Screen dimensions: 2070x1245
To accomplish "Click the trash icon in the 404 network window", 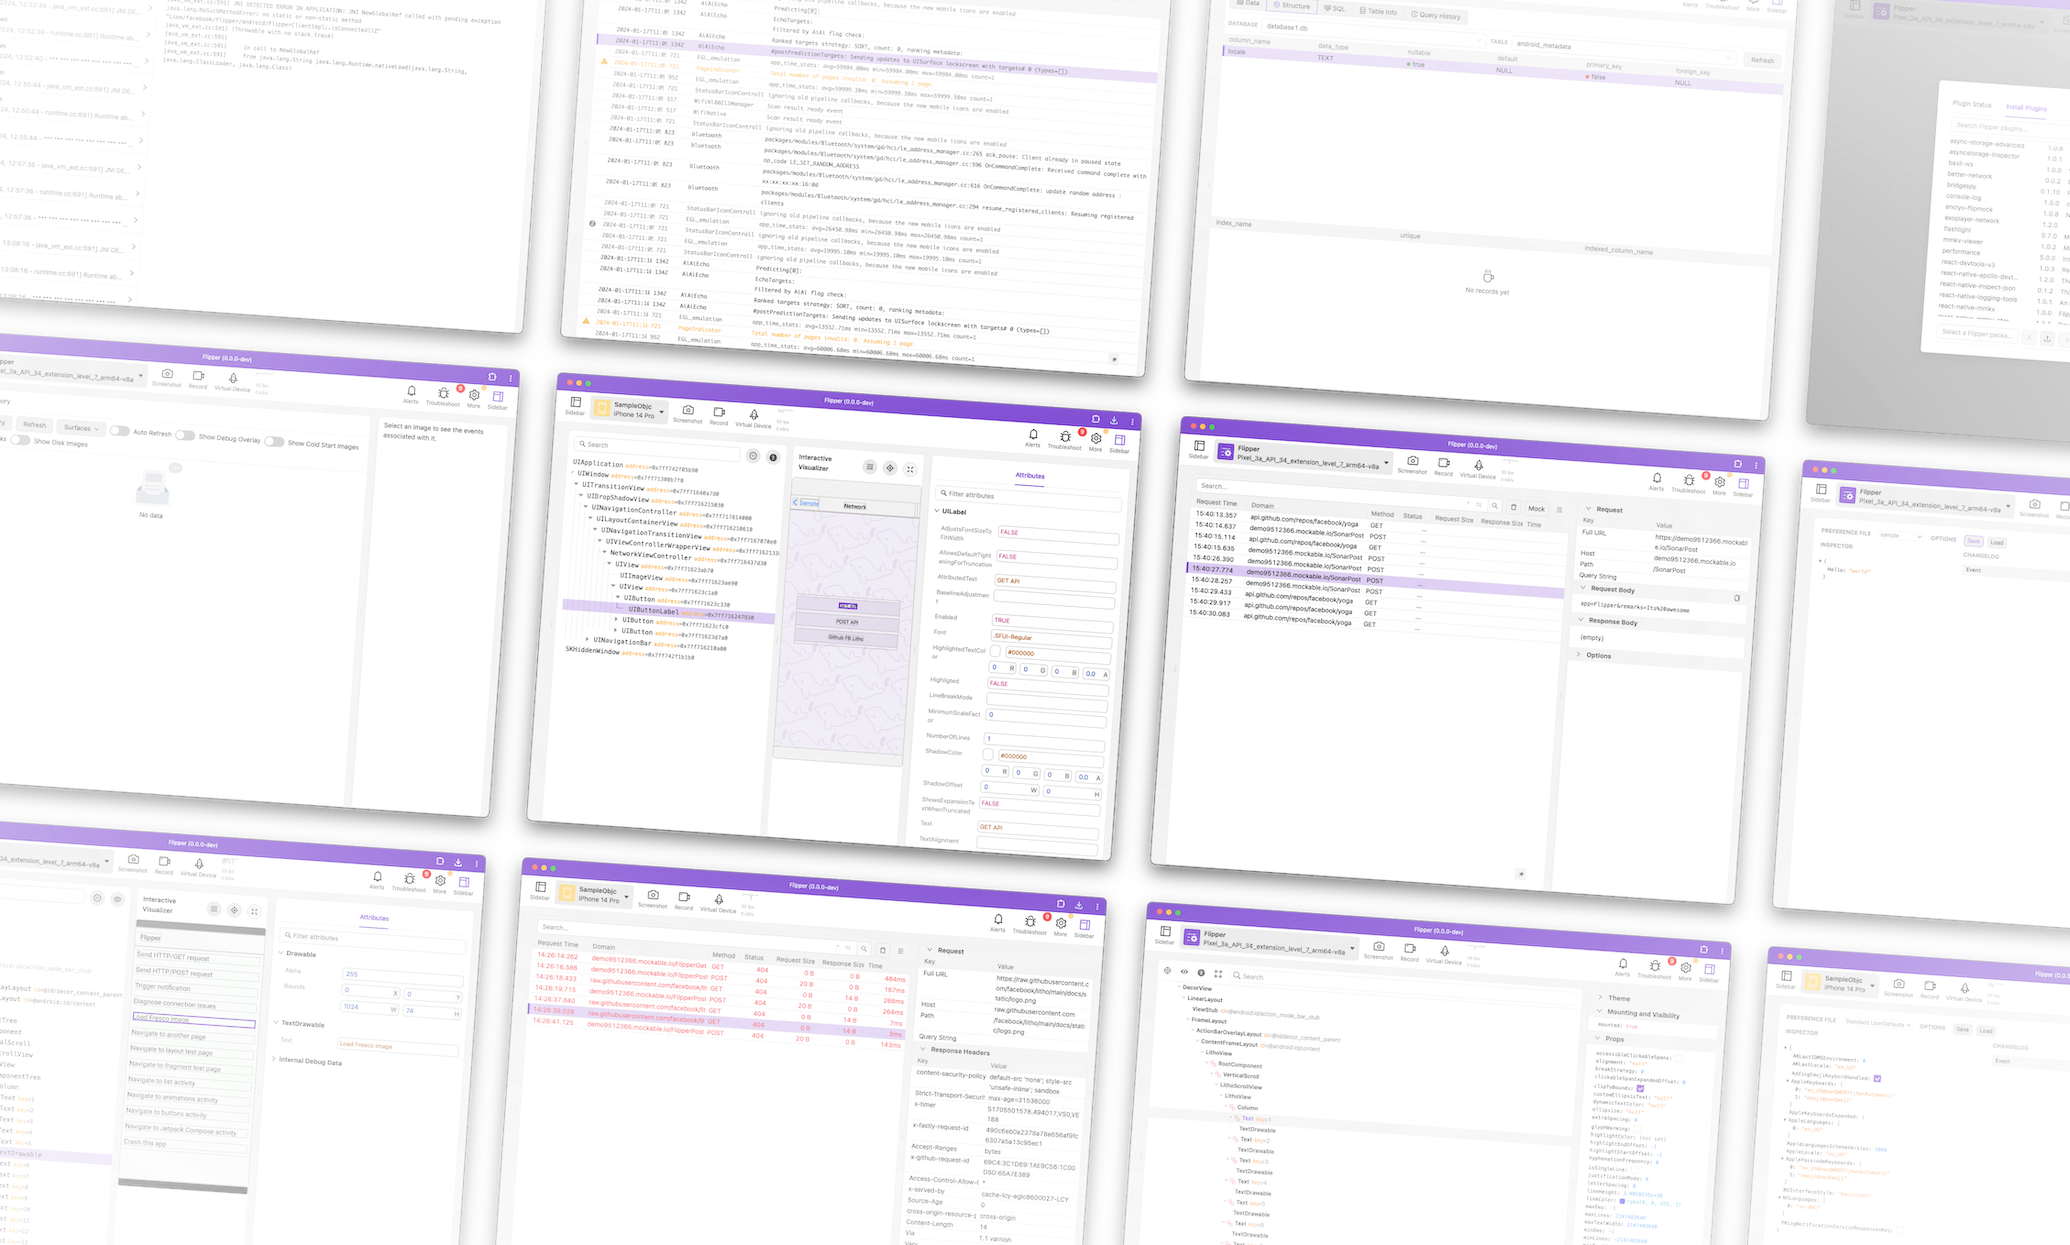I will pos(882,950).
